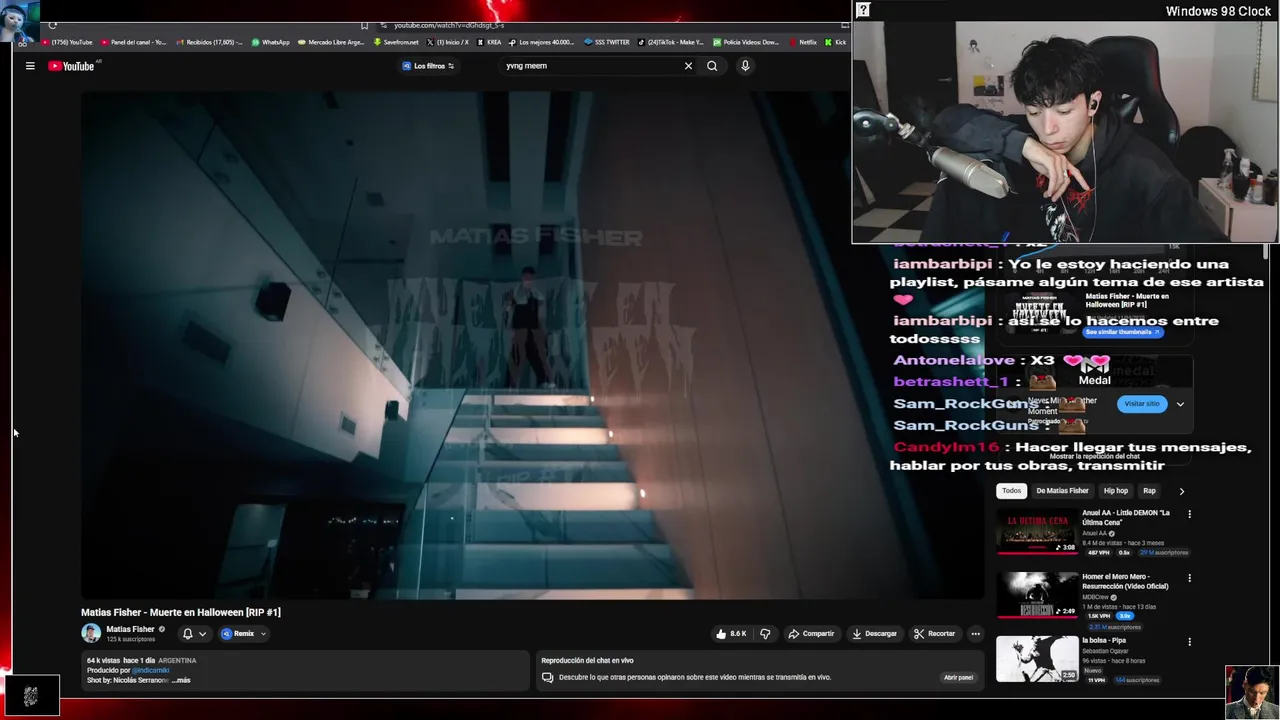The height and width of the screenshot is (720, 1280).
Task: Expand the Remix dropdown chevron
Action: [263, 633]
